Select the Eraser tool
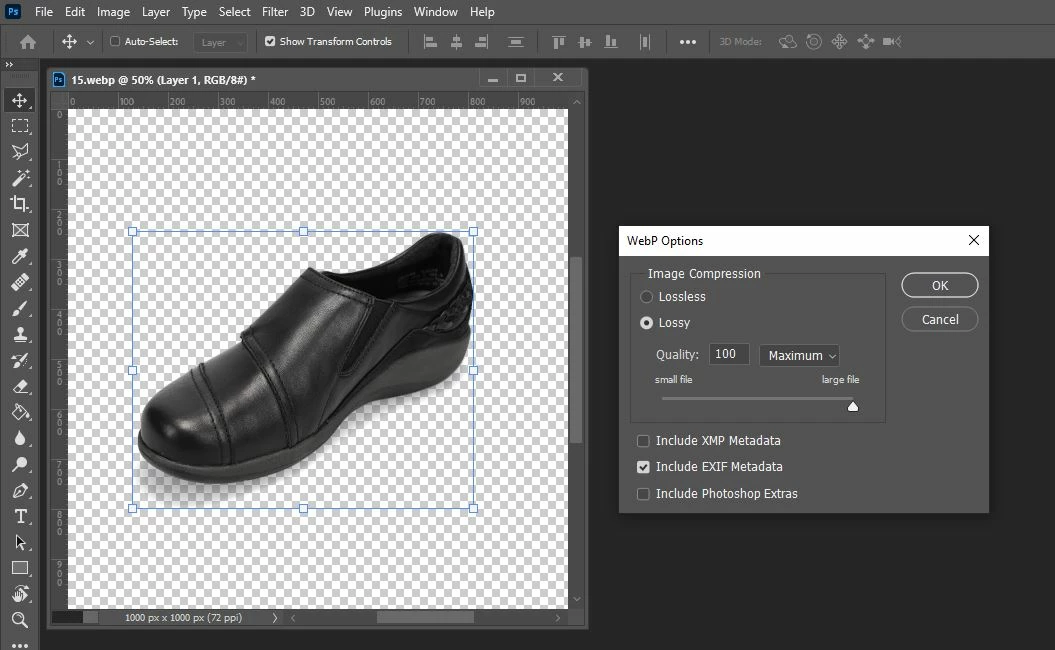 pyautogui.click(x=19, y=386)
